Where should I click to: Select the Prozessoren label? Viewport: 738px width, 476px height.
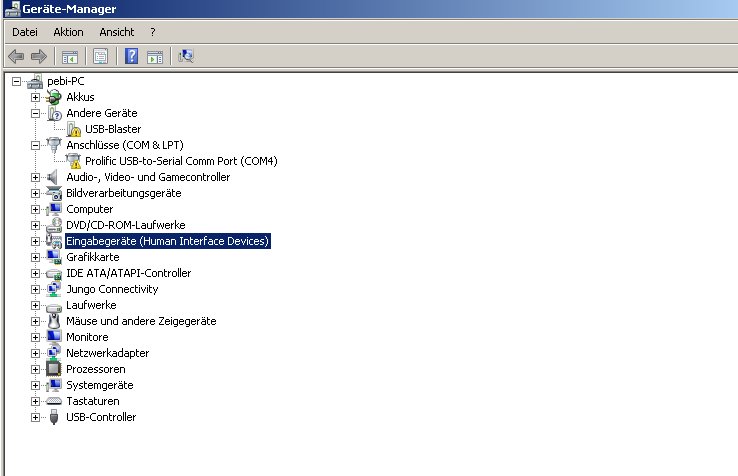[96, 369]
